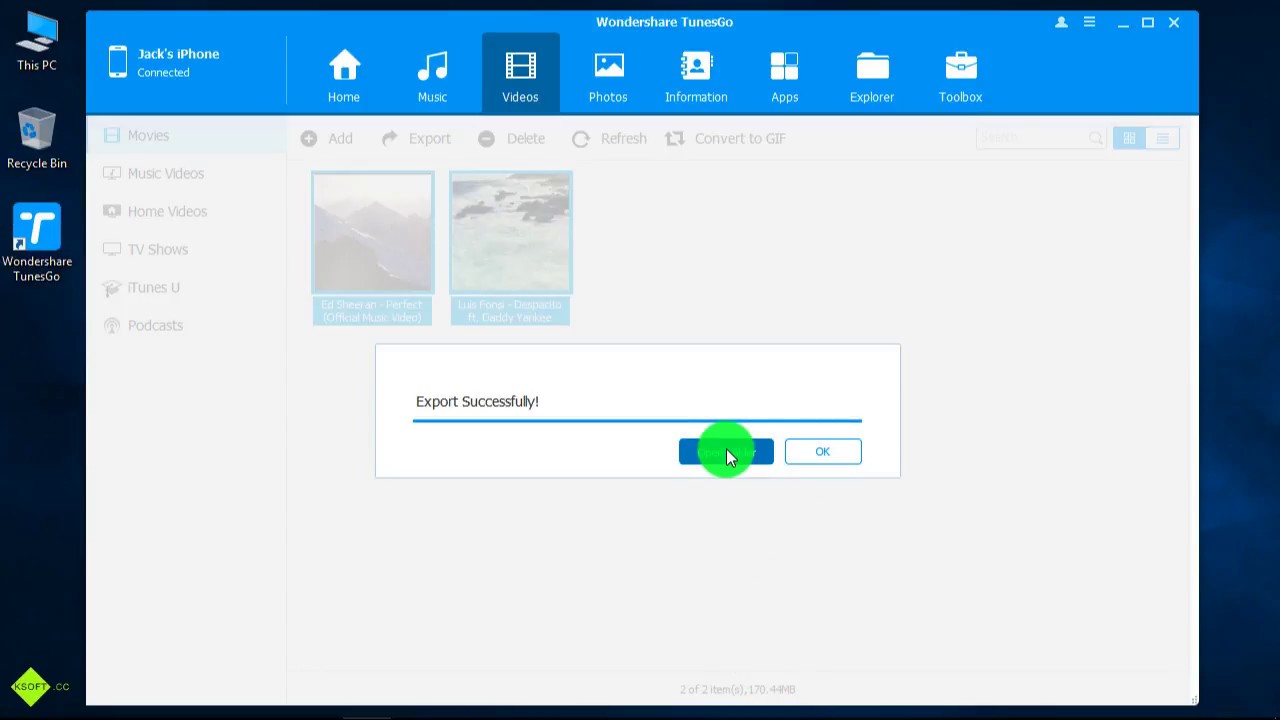Open the hamburger menu in title bar

[1089, 22]
